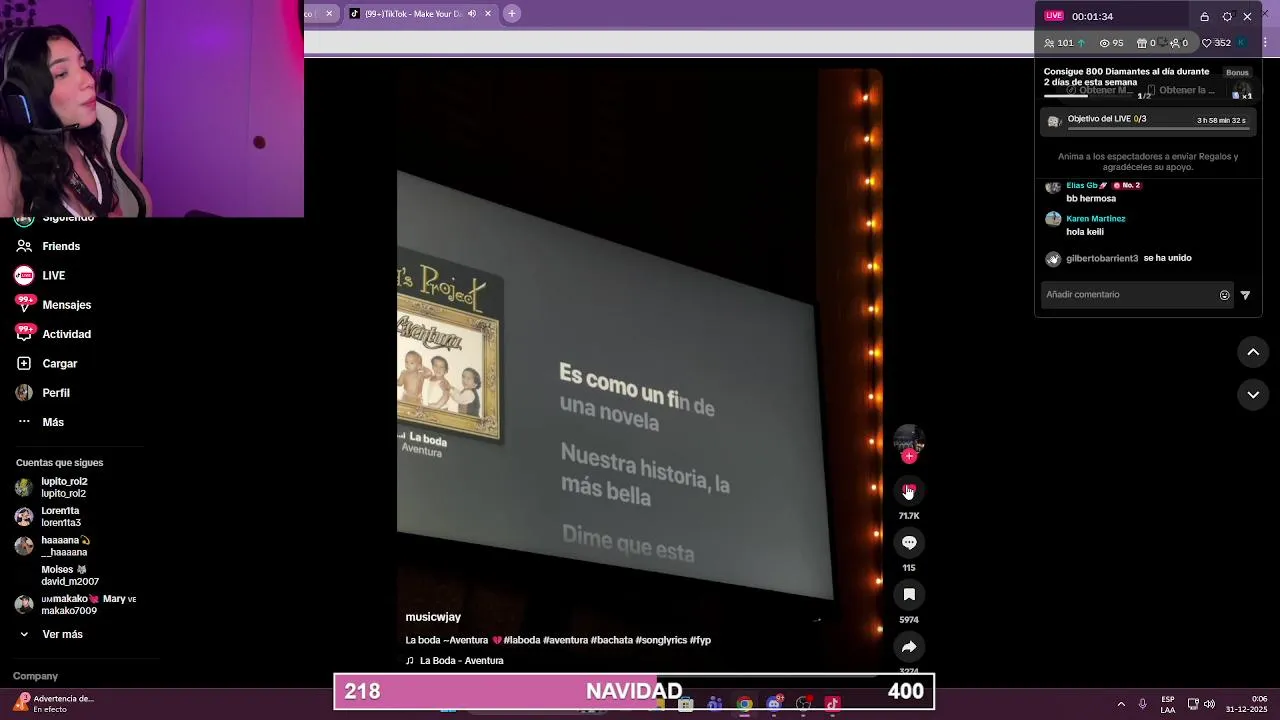Expand Ver más followed accounts
Image resolution: width=1280 pixels, height=720 pixels.
tap(50, 634)
